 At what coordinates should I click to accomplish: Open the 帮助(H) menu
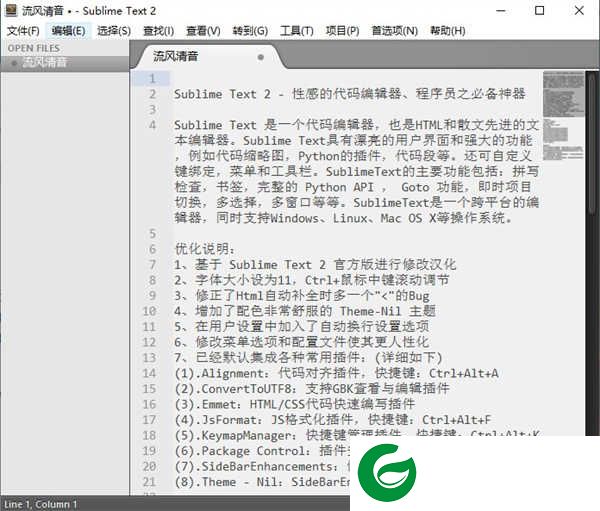point(448,31)
